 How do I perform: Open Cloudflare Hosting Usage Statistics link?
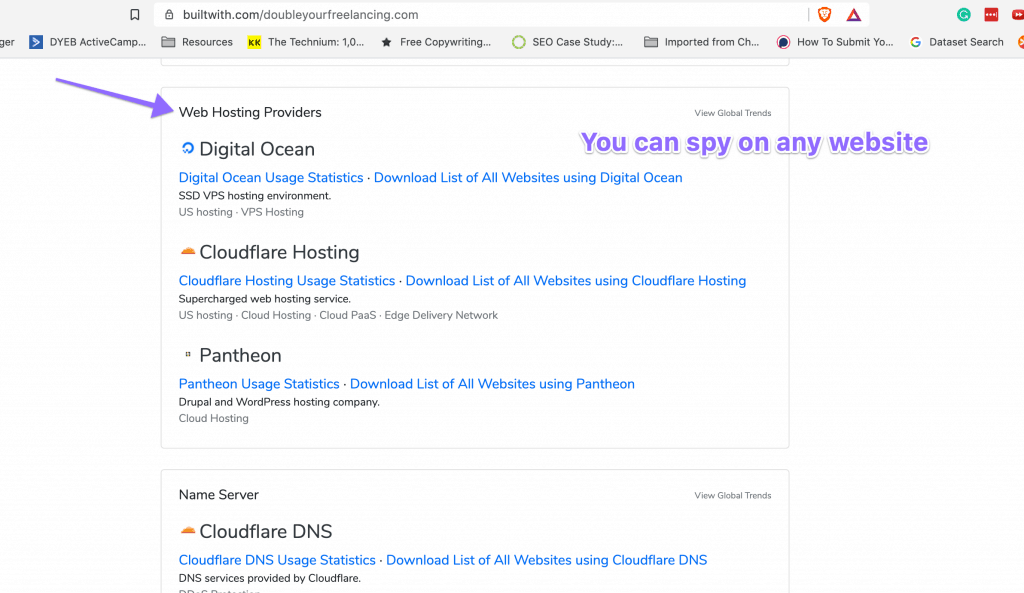pyautogui.click(x=287, y=281)
